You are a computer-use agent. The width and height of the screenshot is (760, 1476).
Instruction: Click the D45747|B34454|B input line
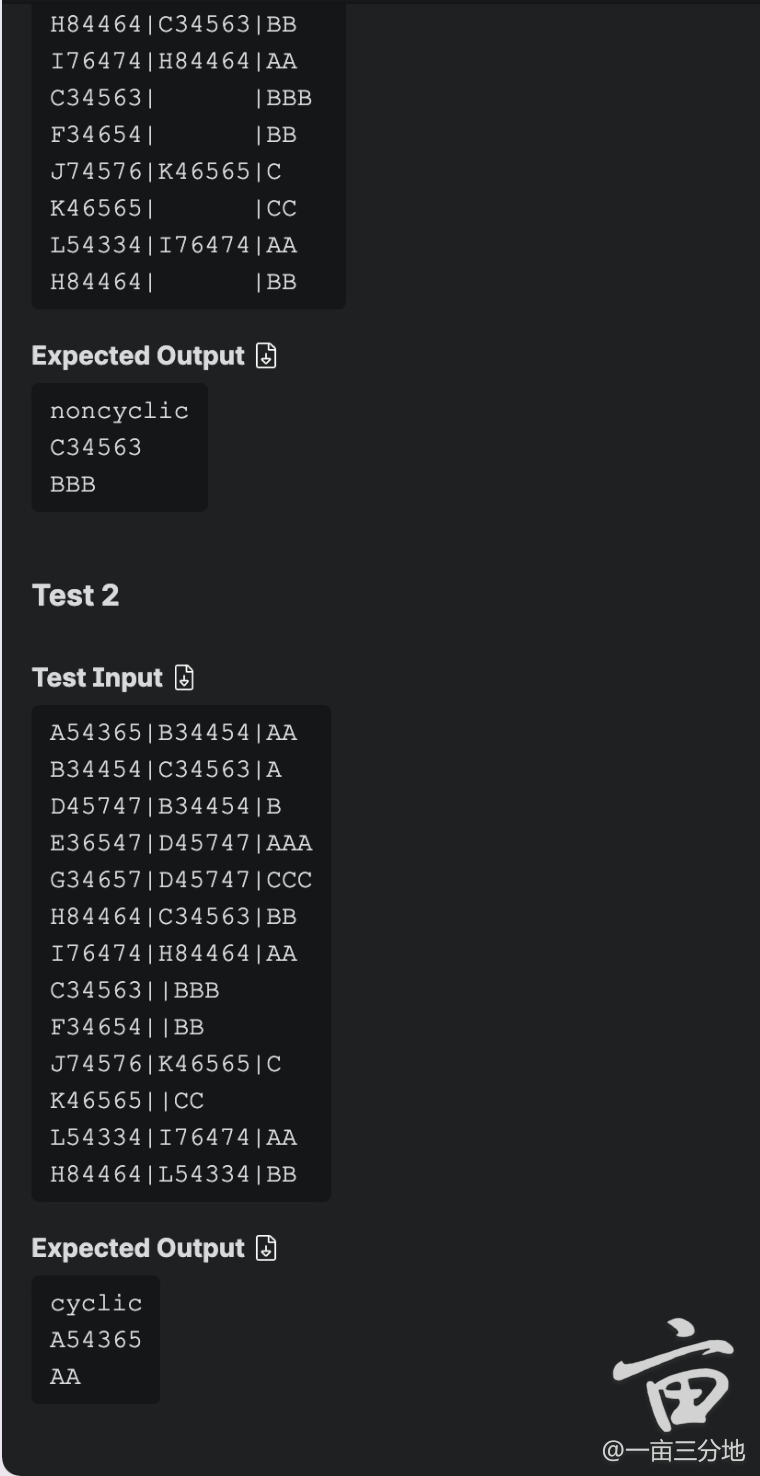[x=166, y=806]
